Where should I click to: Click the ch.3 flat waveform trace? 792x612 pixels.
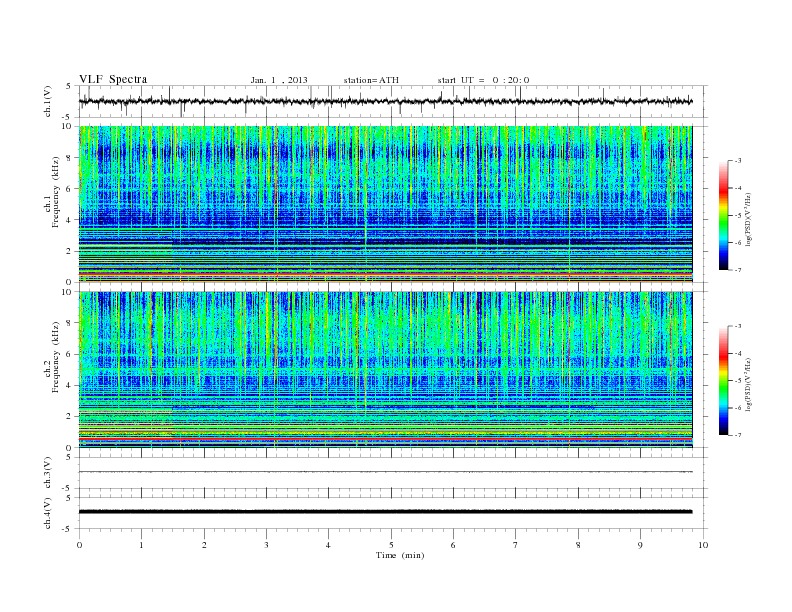(385, 472)
